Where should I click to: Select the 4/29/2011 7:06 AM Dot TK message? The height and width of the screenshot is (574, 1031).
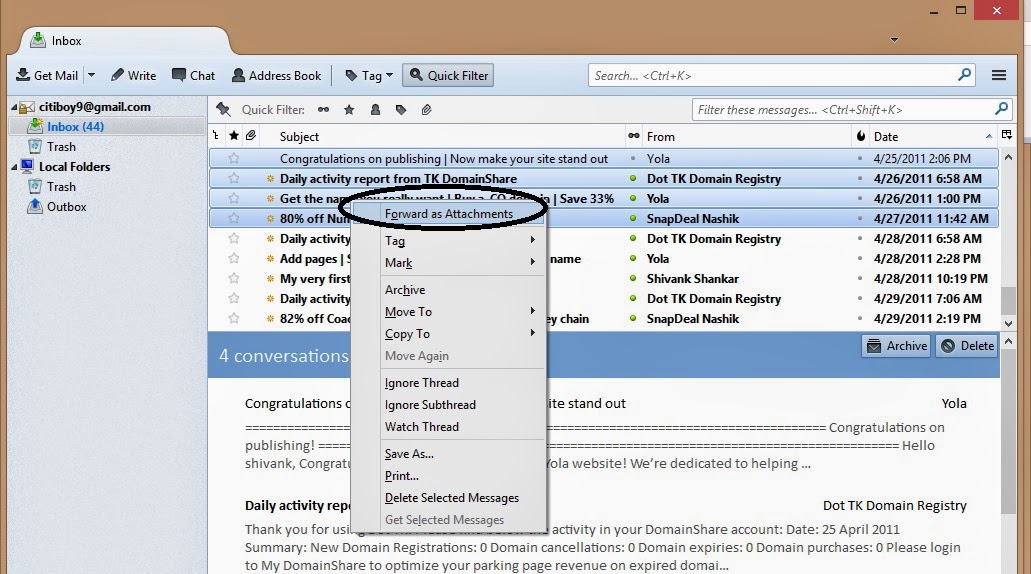[604, 299]
